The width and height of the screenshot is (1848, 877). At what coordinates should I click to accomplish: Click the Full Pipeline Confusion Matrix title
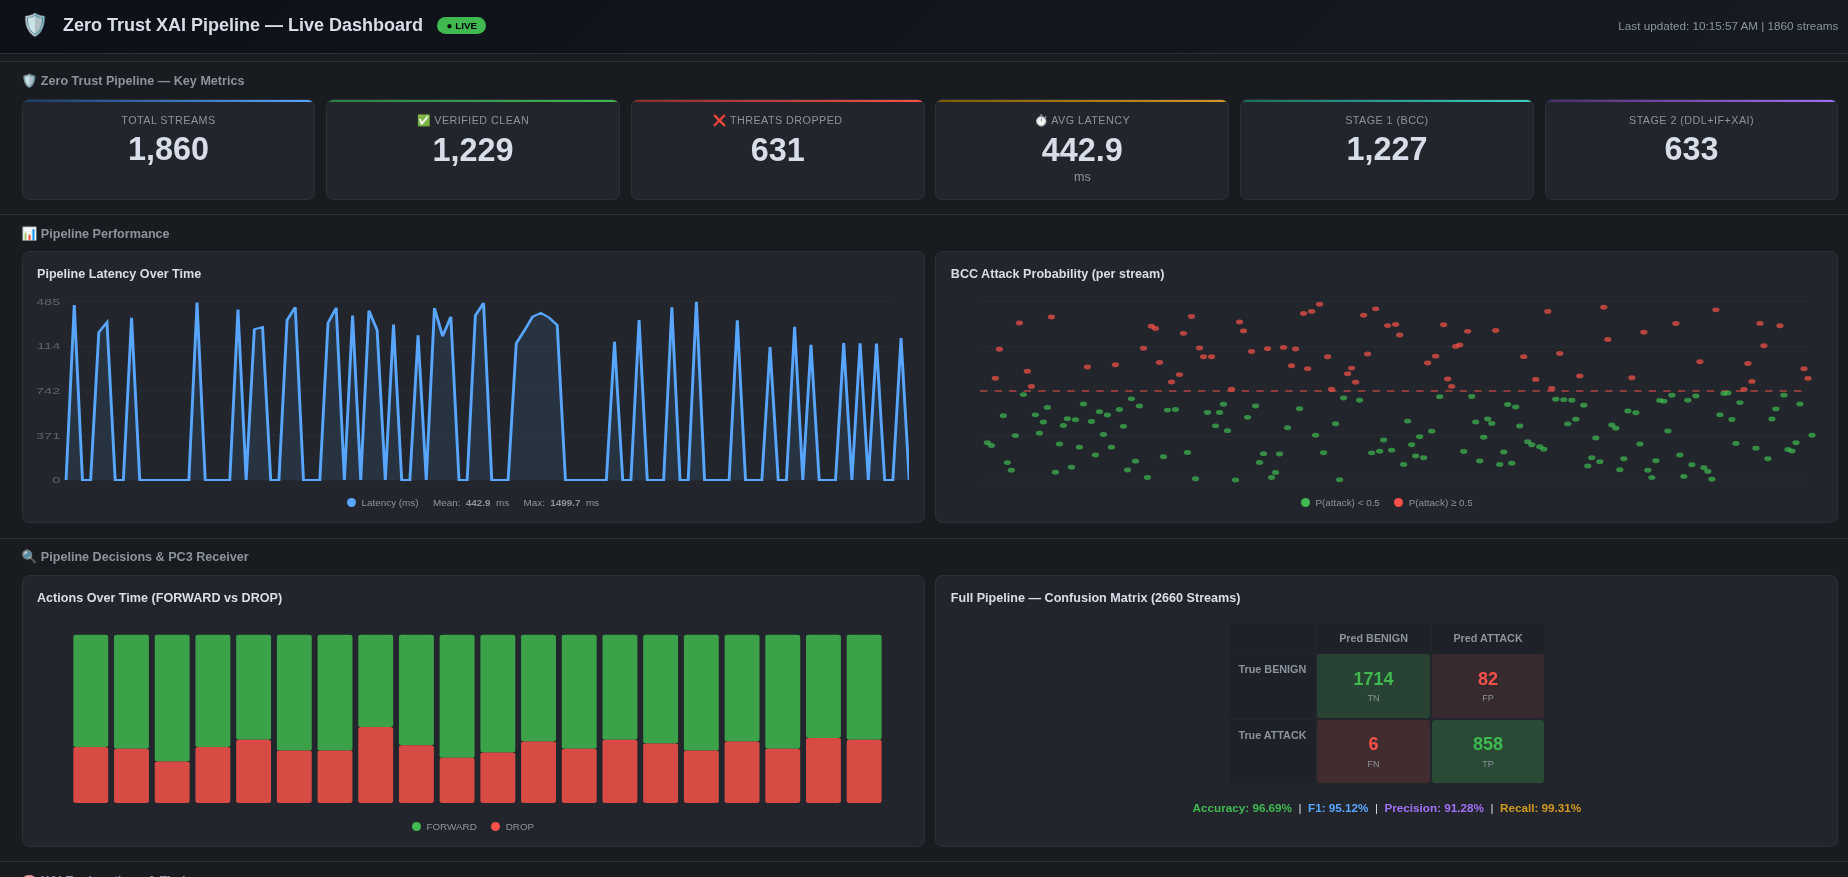tap(1095, 598)
